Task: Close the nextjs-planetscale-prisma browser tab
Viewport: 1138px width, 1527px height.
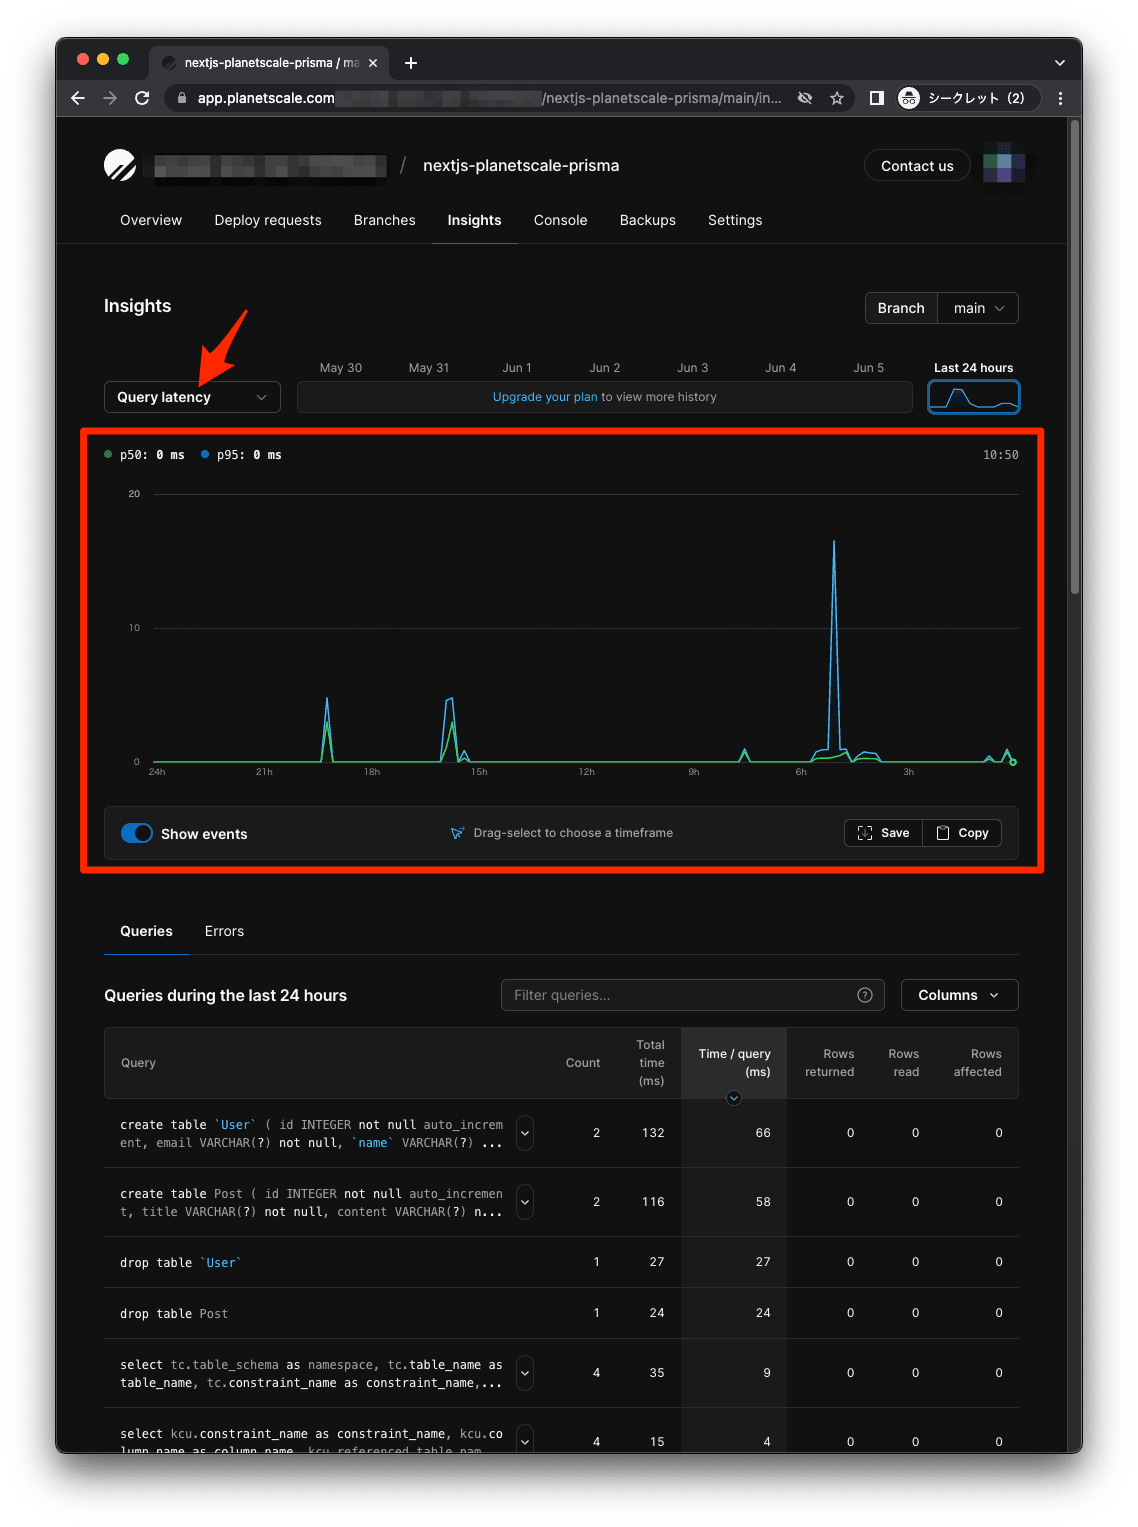Action: pos(373,63)
